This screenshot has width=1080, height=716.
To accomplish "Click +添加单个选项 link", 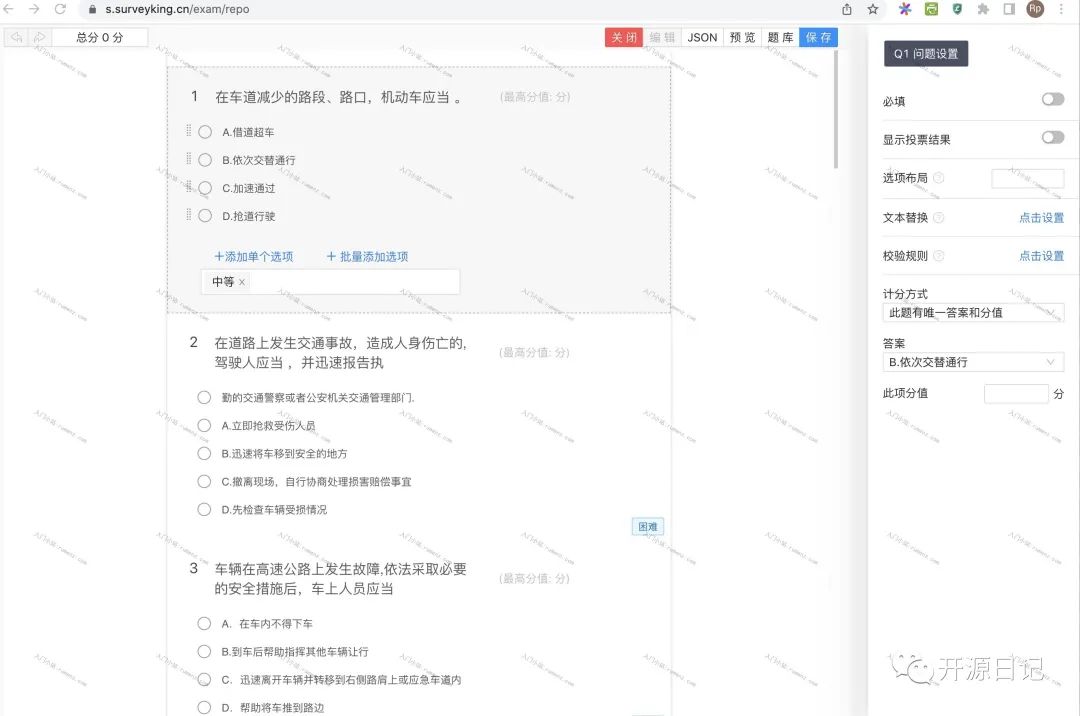I will (253, 257).
